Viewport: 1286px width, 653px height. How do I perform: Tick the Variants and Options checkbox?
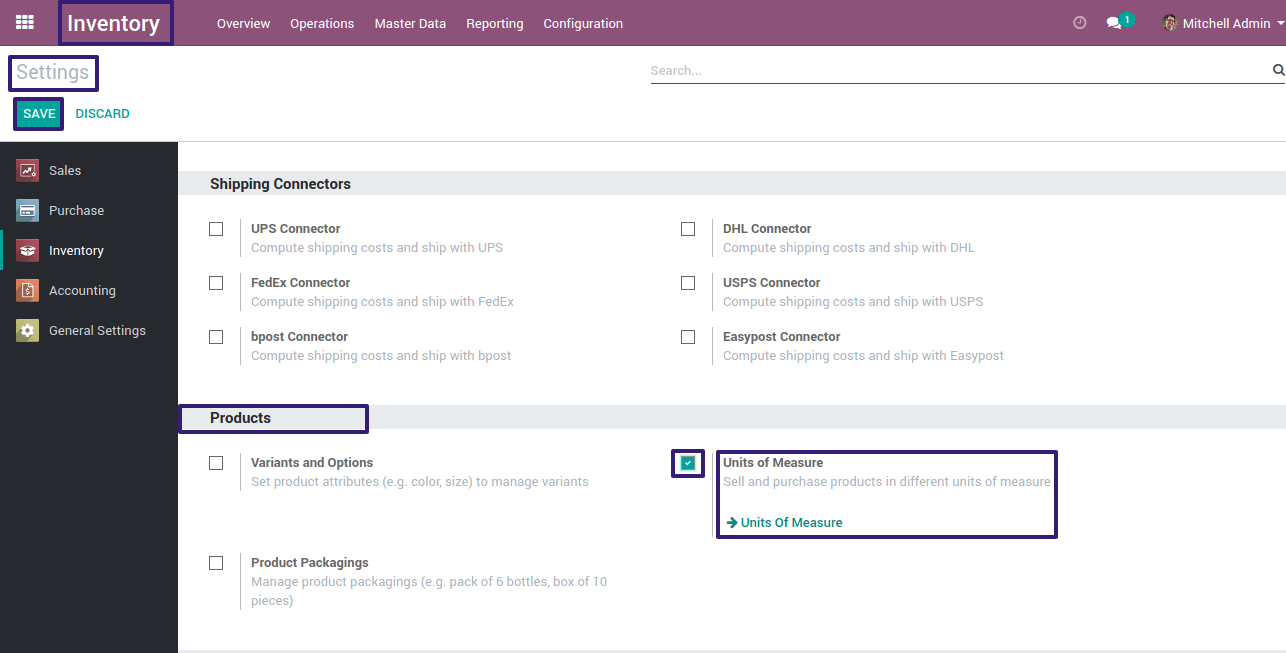(x=216, y=463)
